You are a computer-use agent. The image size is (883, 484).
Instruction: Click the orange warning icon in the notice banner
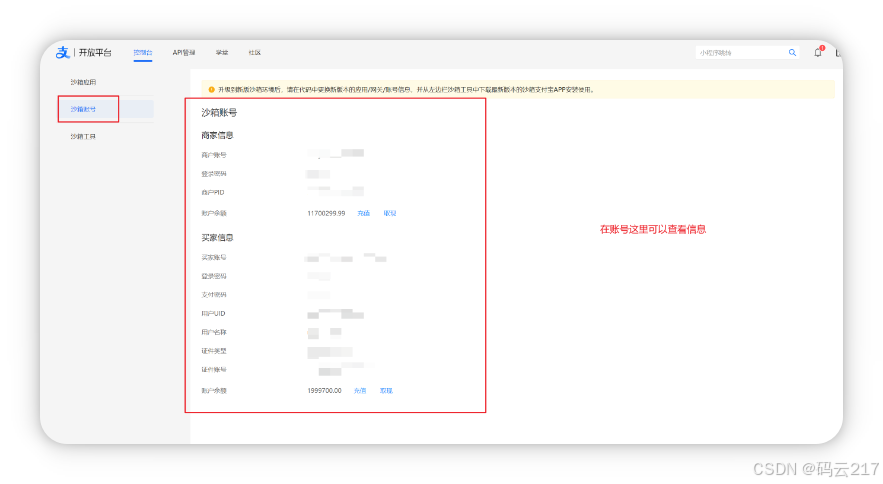coord(212,90)
